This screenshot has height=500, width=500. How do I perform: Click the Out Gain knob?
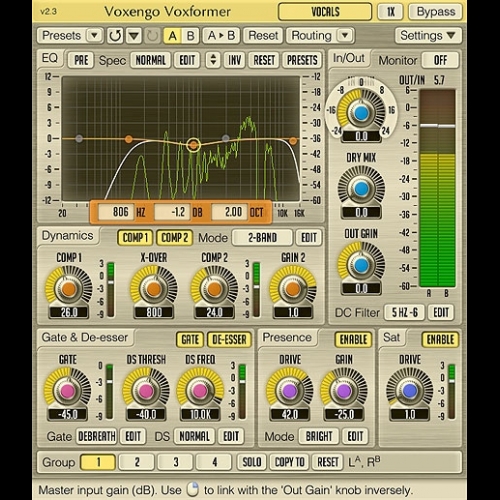click(x=361, y=265)
